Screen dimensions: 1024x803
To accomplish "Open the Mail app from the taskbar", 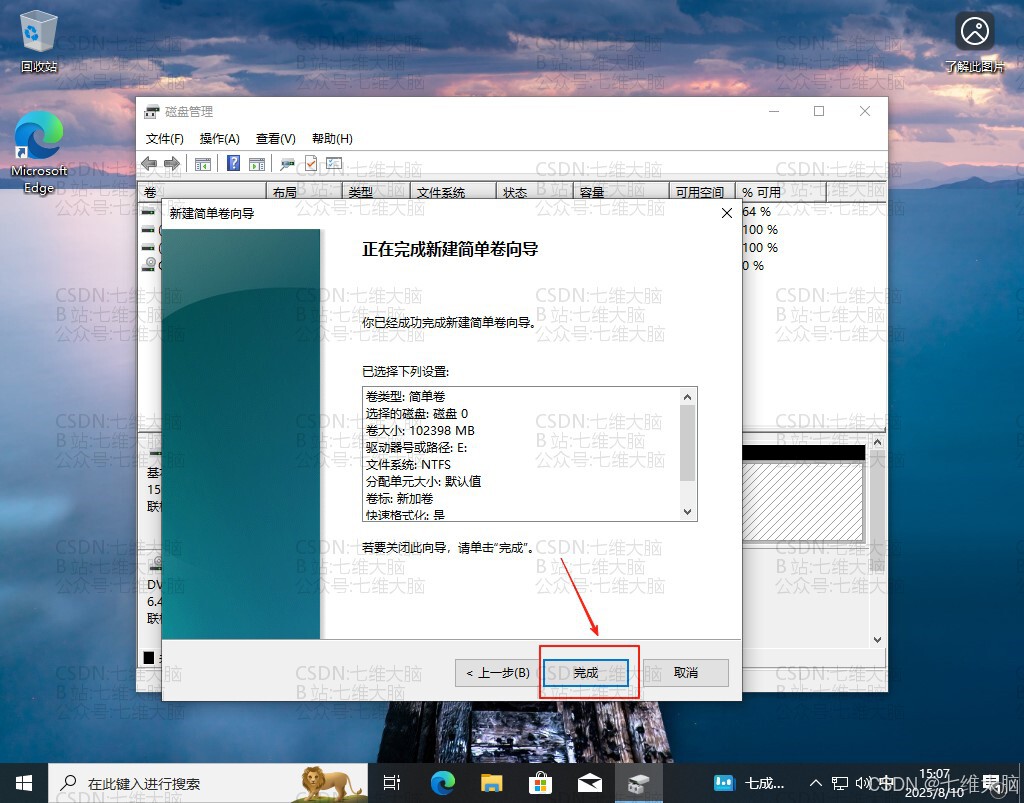I will point(589,783).
